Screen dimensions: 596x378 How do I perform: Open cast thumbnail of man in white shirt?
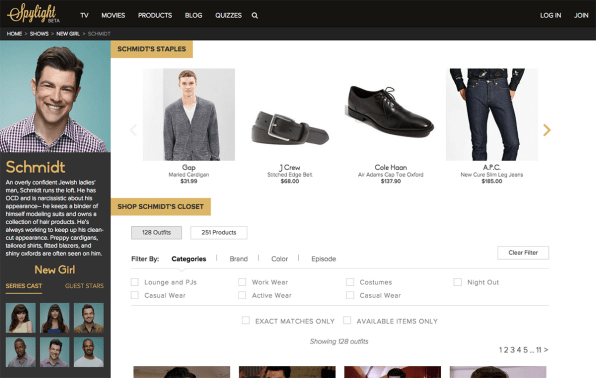coord(89,352)
